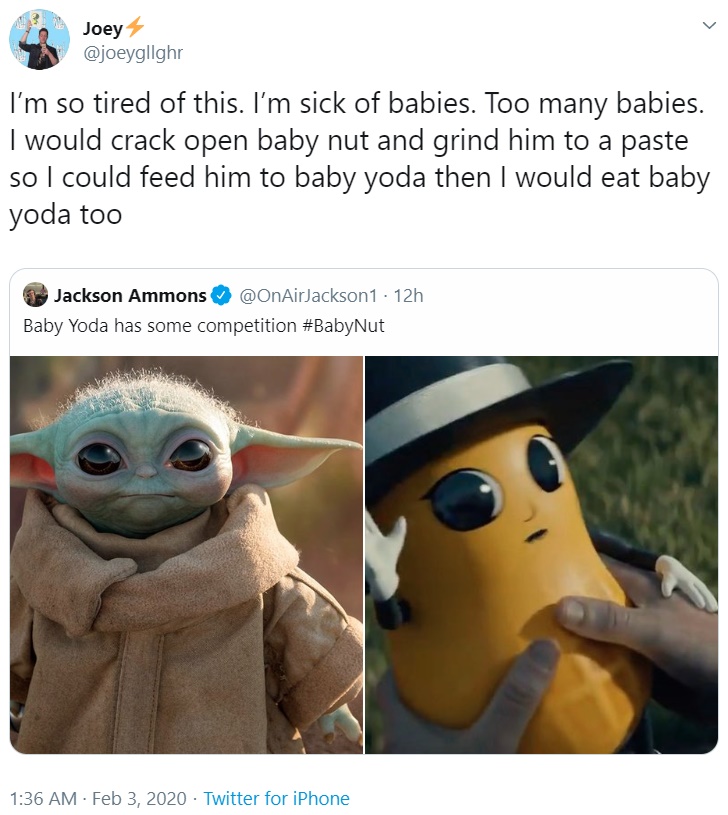Screen dimensions: 728x815
Task: Click the 1:36 AM · Feb 3, 2020 timestamp
Action: point(98,798)
